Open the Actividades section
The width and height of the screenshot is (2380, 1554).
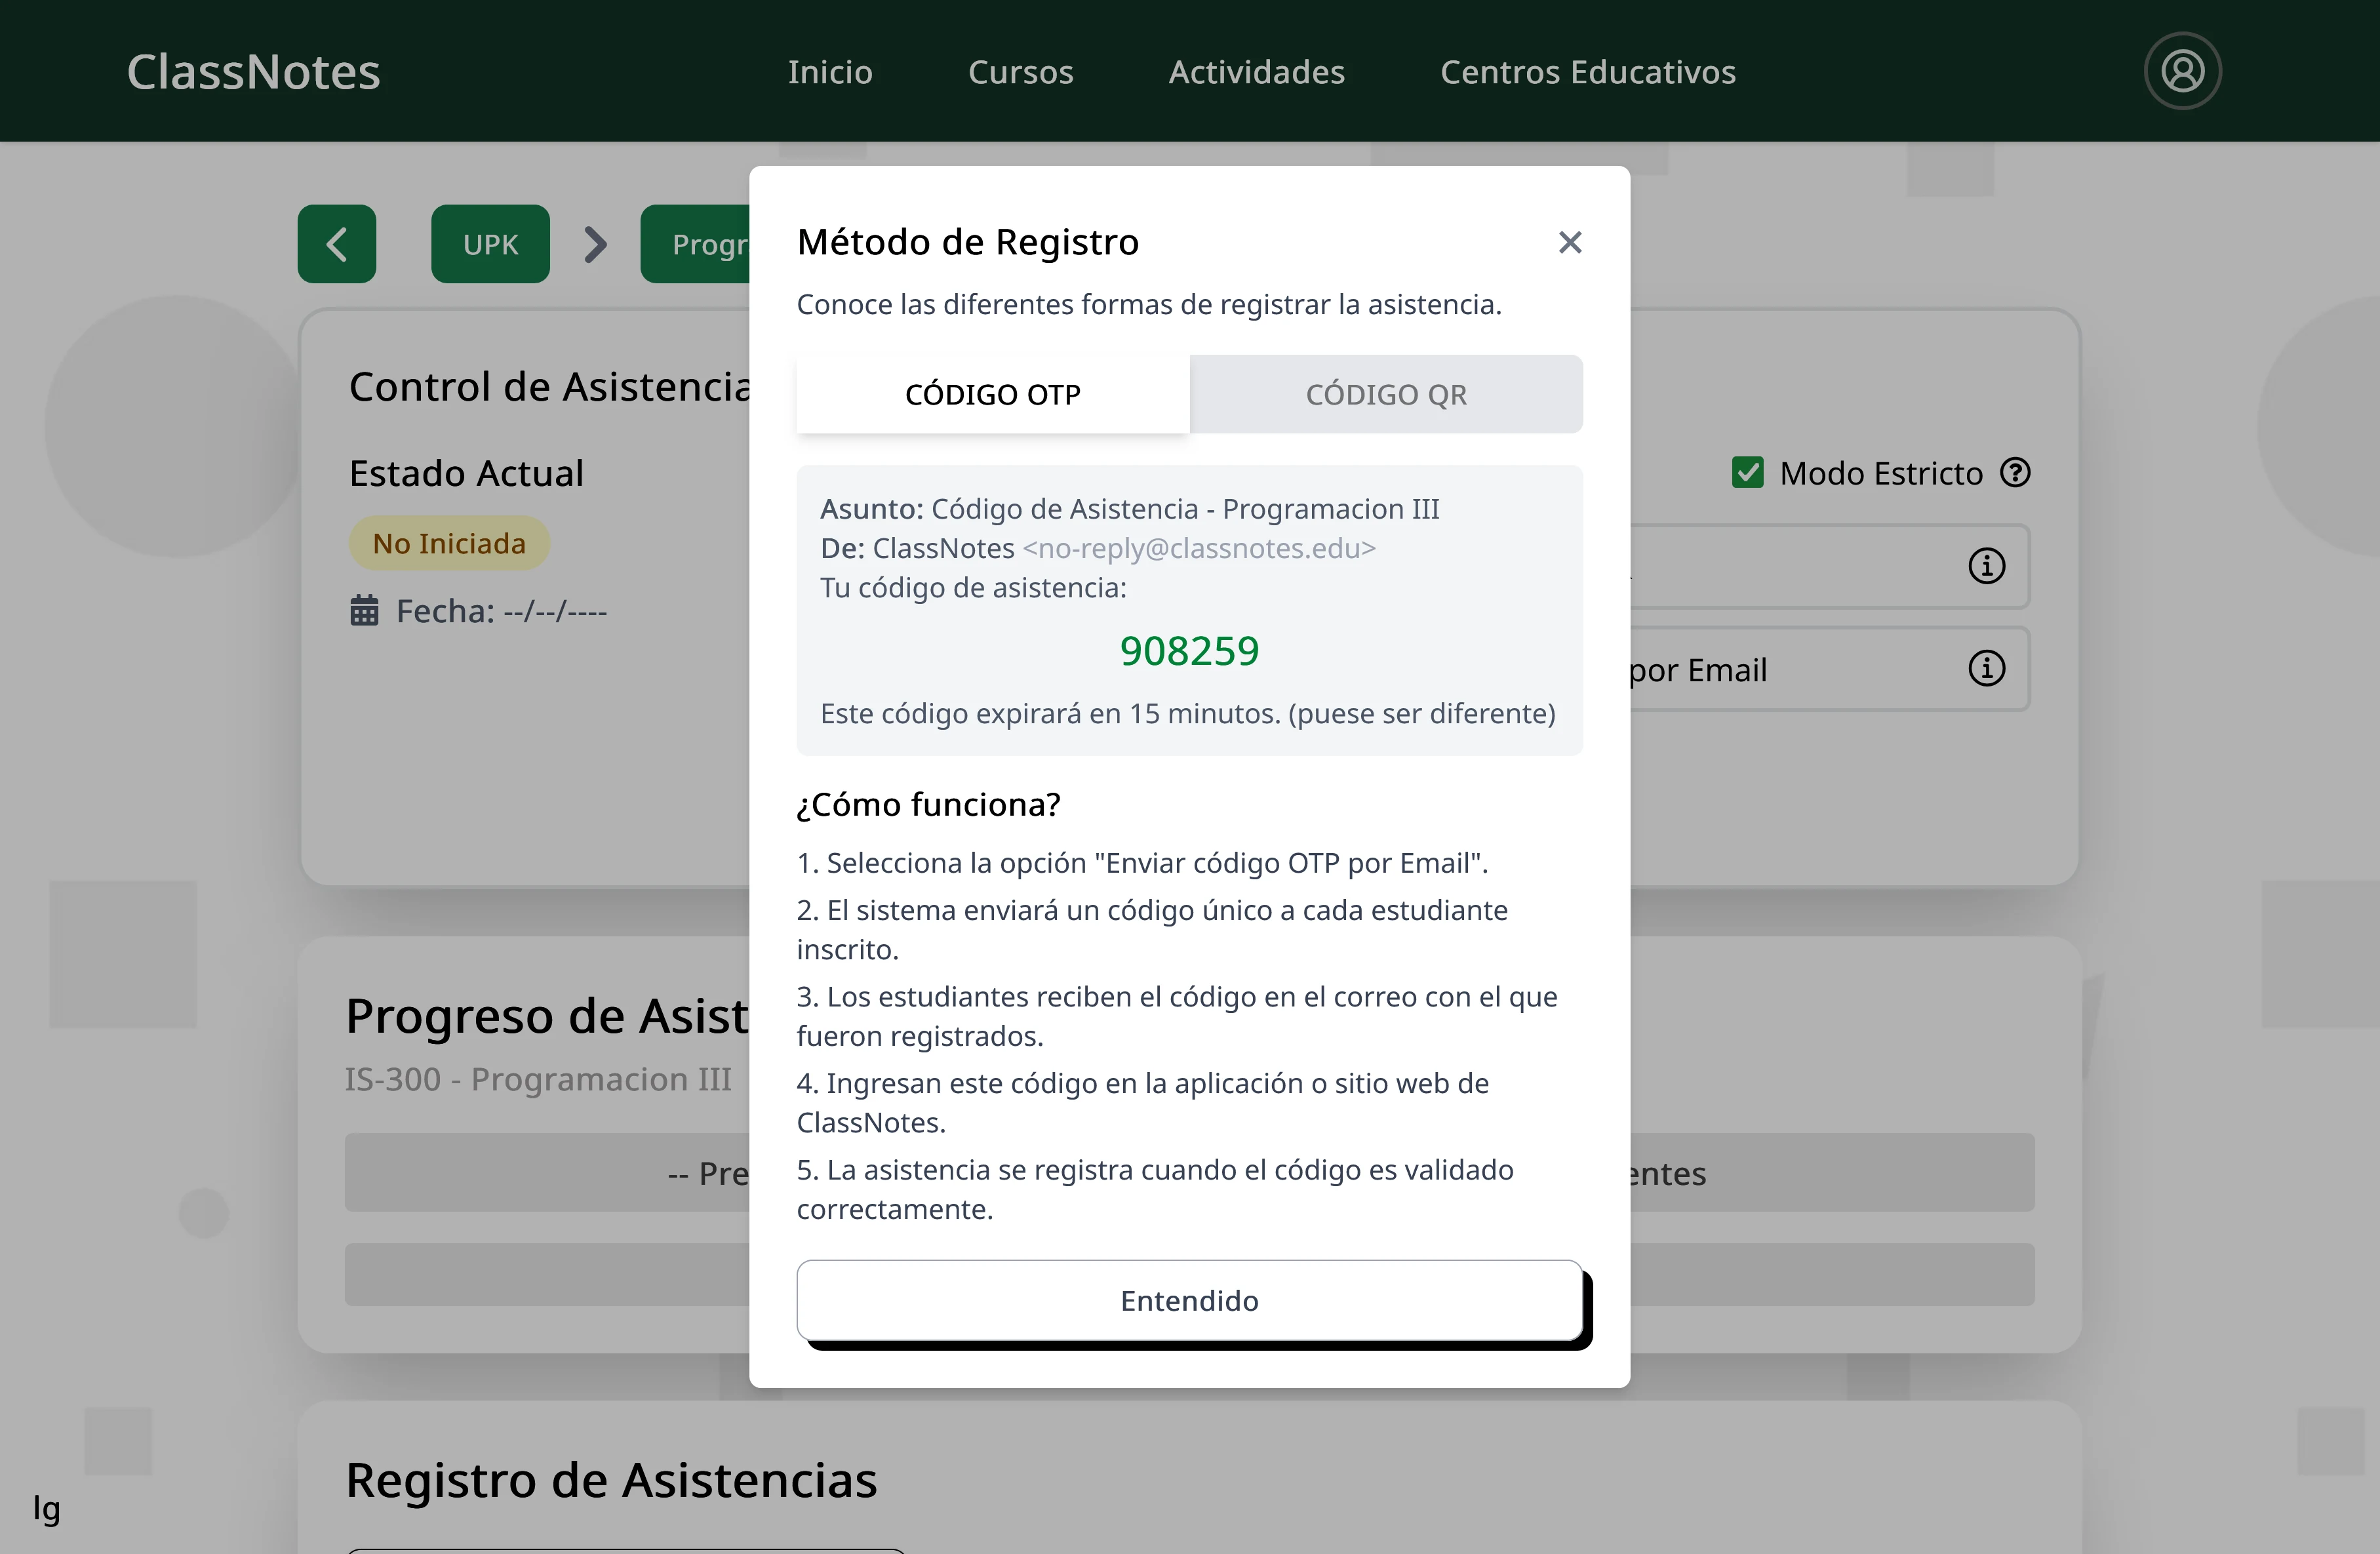(x=1256, y=71)
